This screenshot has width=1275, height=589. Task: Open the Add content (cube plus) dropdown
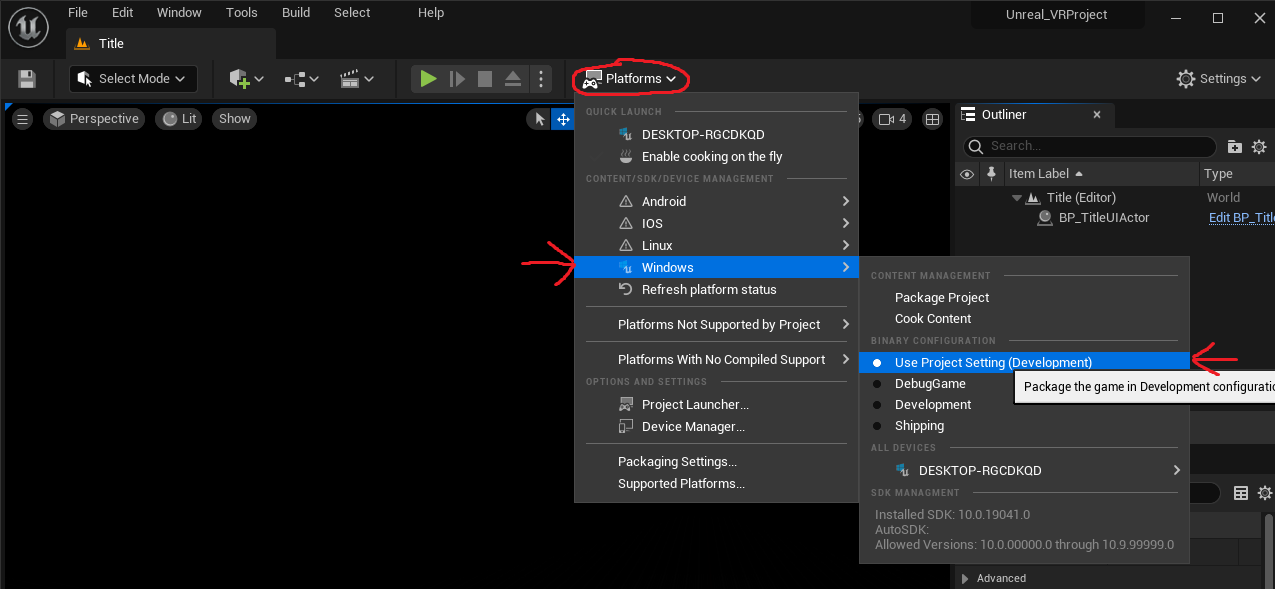246,79
